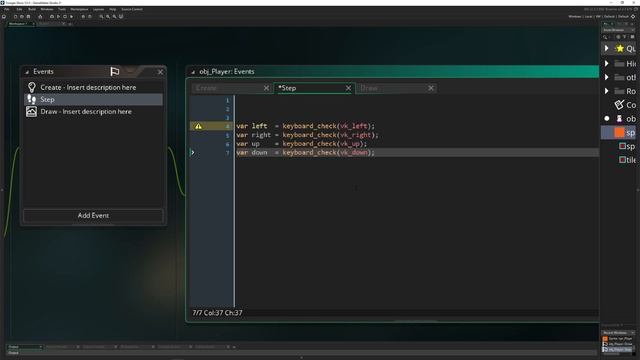Click the Draw event icon
The height and width of the screenshot is (360, 640).
click(31, 111)
